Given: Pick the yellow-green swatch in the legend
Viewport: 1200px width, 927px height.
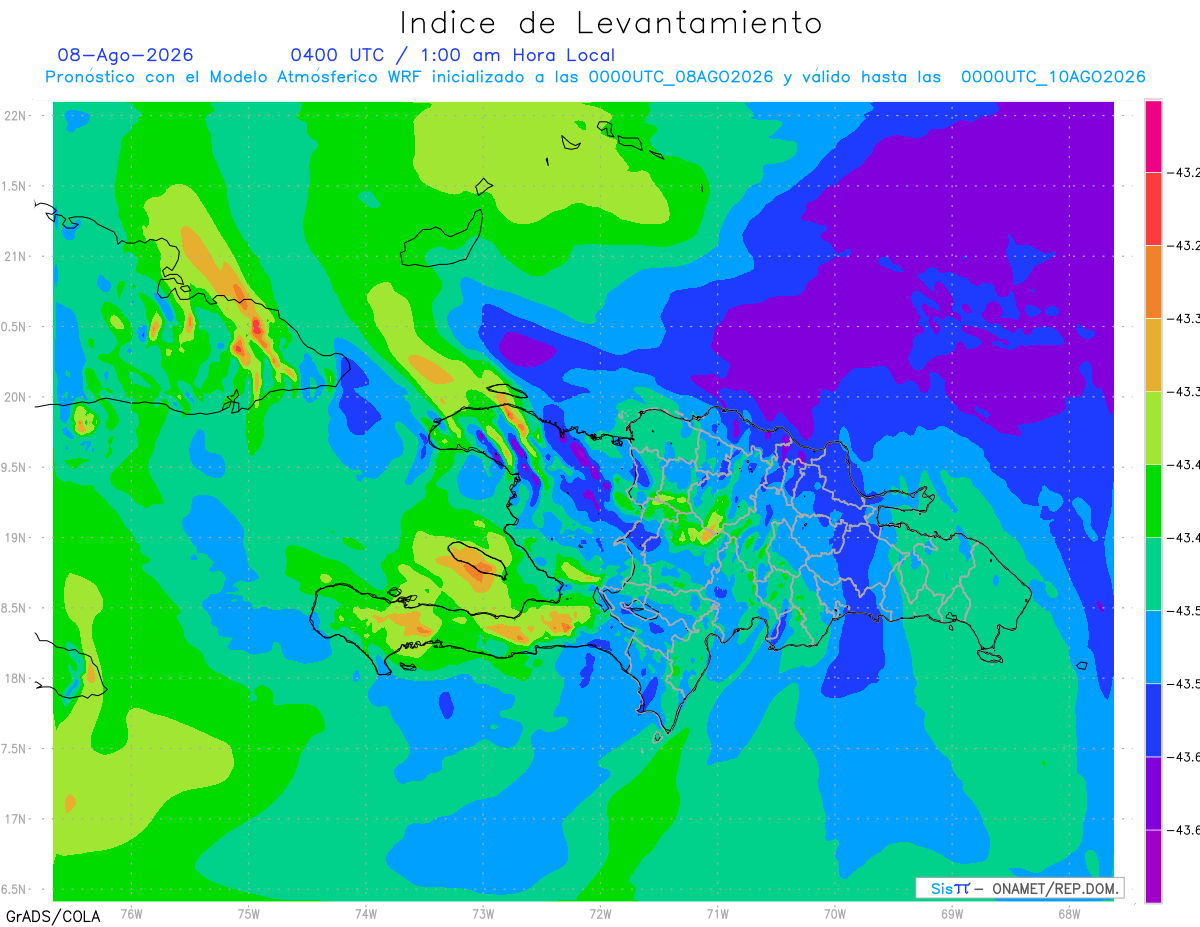Looking at the screenshot, I should point(1153,428).
